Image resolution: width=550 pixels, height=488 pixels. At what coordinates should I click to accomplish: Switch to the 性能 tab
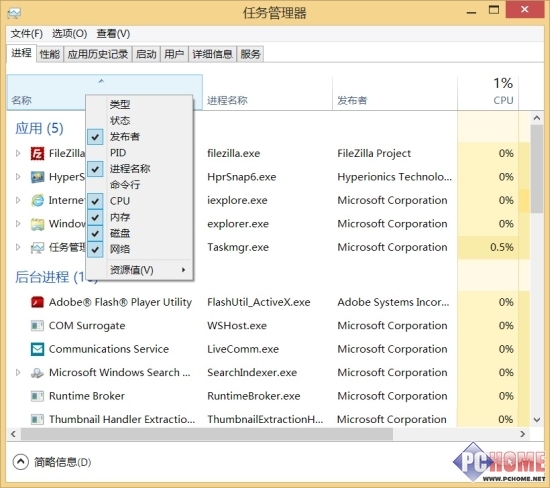click(x=50, y=54)
